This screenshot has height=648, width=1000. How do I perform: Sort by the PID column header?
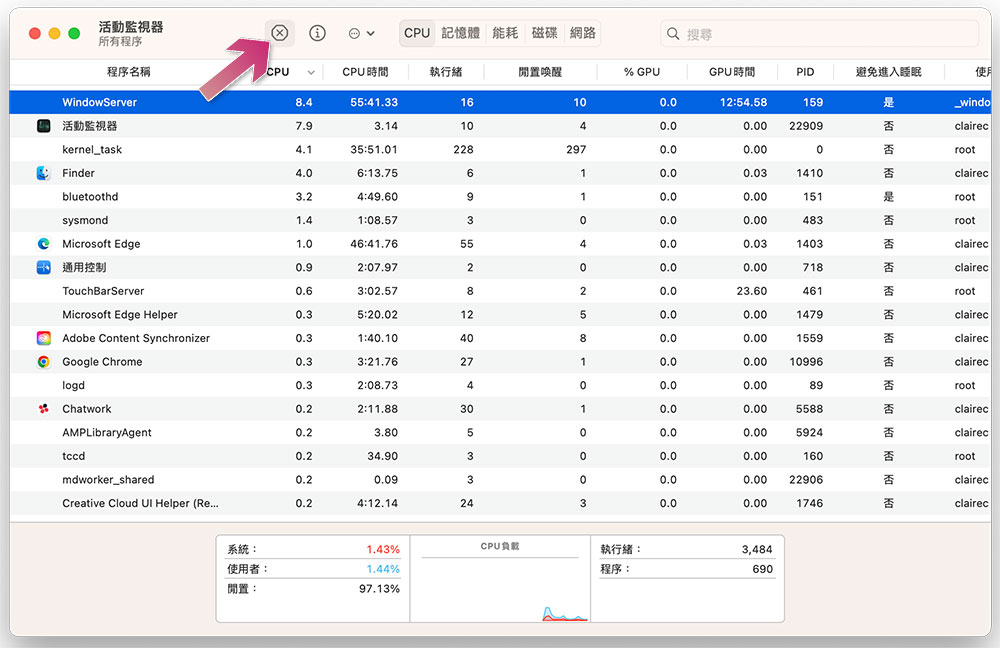coord(805,72)
